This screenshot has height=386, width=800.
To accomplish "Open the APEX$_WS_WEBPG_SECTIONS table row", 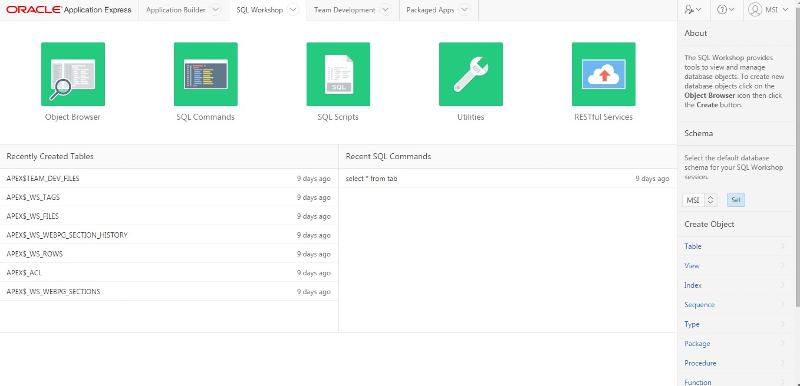I will click(x=168, y=292).
